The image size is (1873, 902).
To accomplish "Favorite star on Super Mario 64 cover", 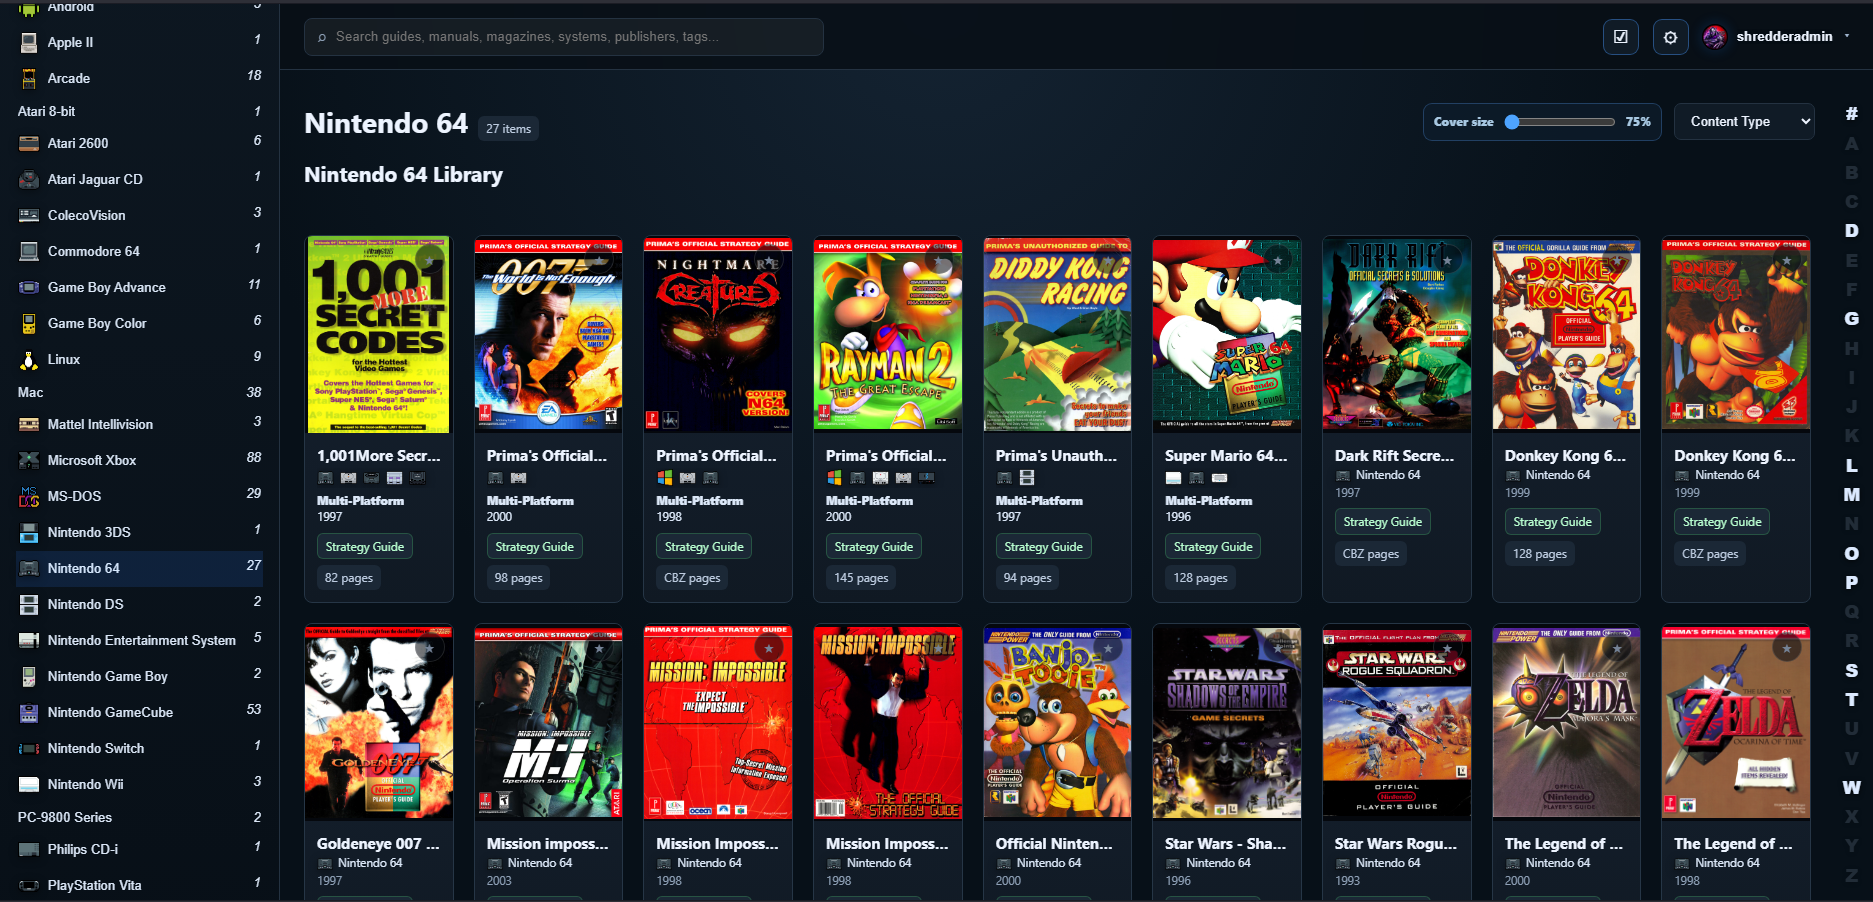I will click(x=1278, y=260).
